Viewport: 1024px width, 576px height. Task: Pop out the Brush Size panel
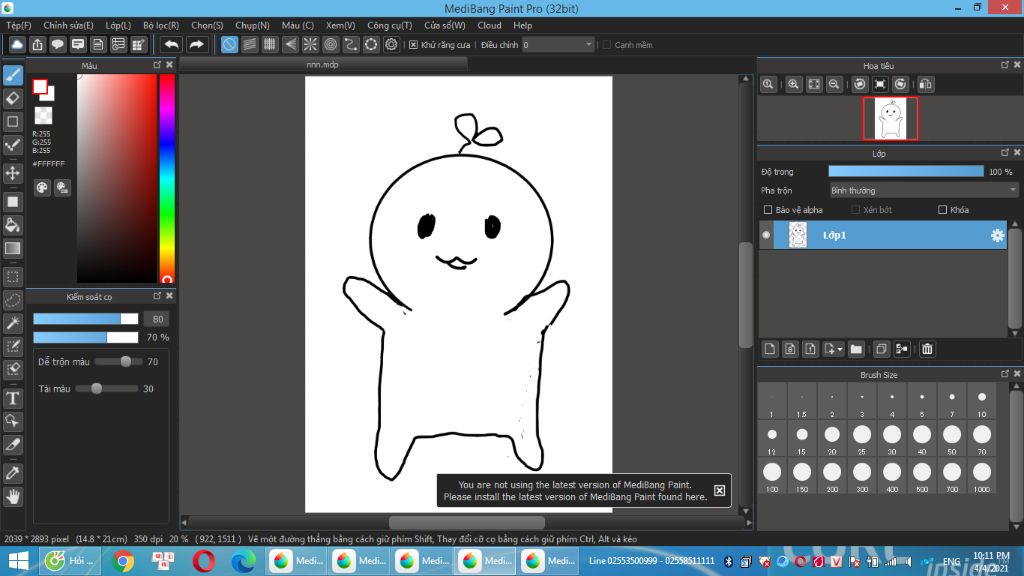pos(1004,374)
